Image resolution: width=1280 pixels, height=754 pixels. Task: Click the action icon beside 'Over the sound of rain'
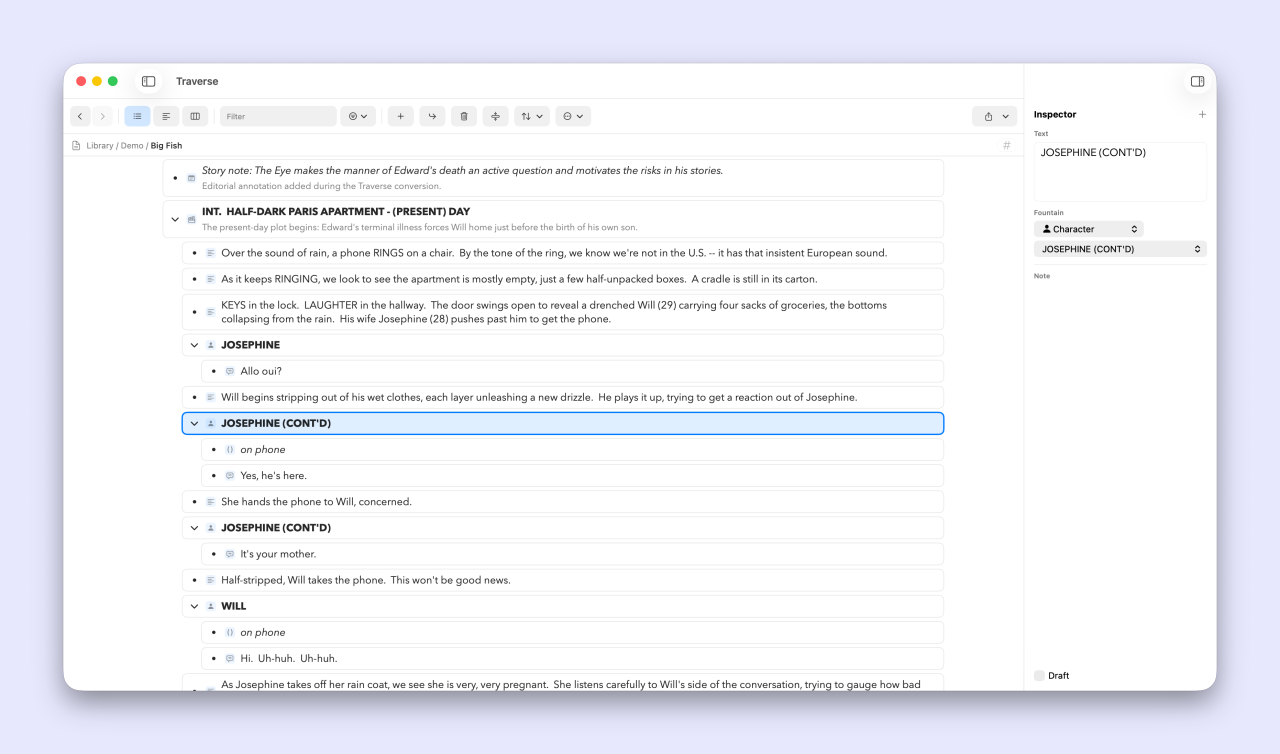(211, 253)
